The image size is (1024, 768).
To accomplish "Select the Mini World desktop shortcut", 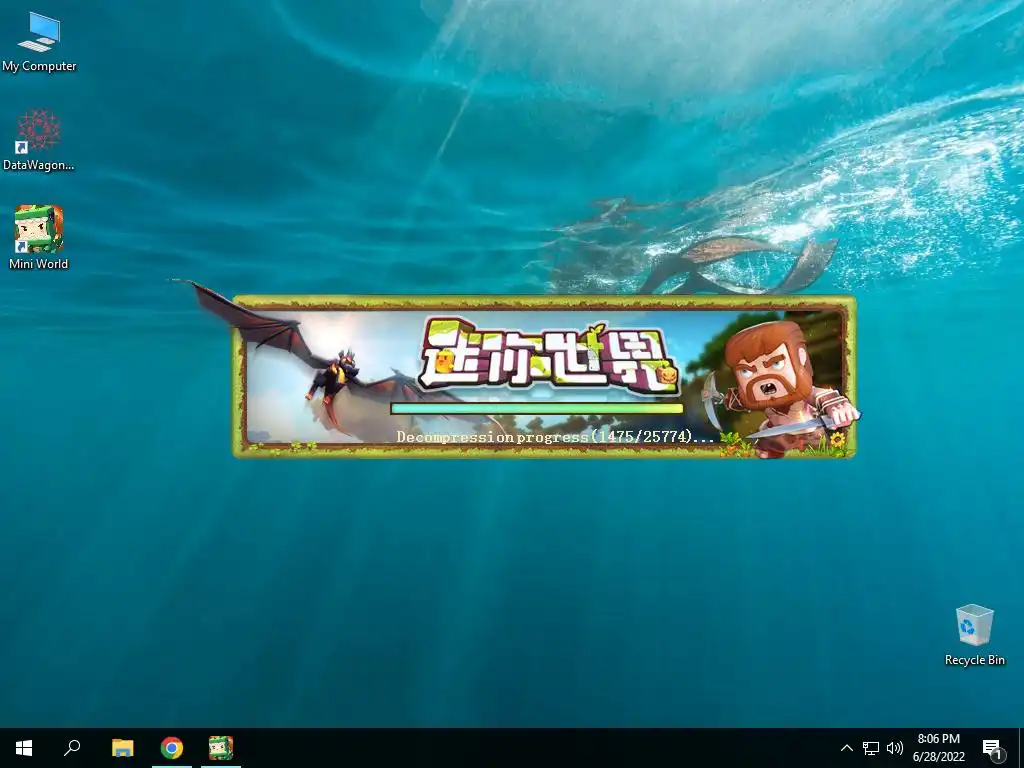I will coord(39,237).
